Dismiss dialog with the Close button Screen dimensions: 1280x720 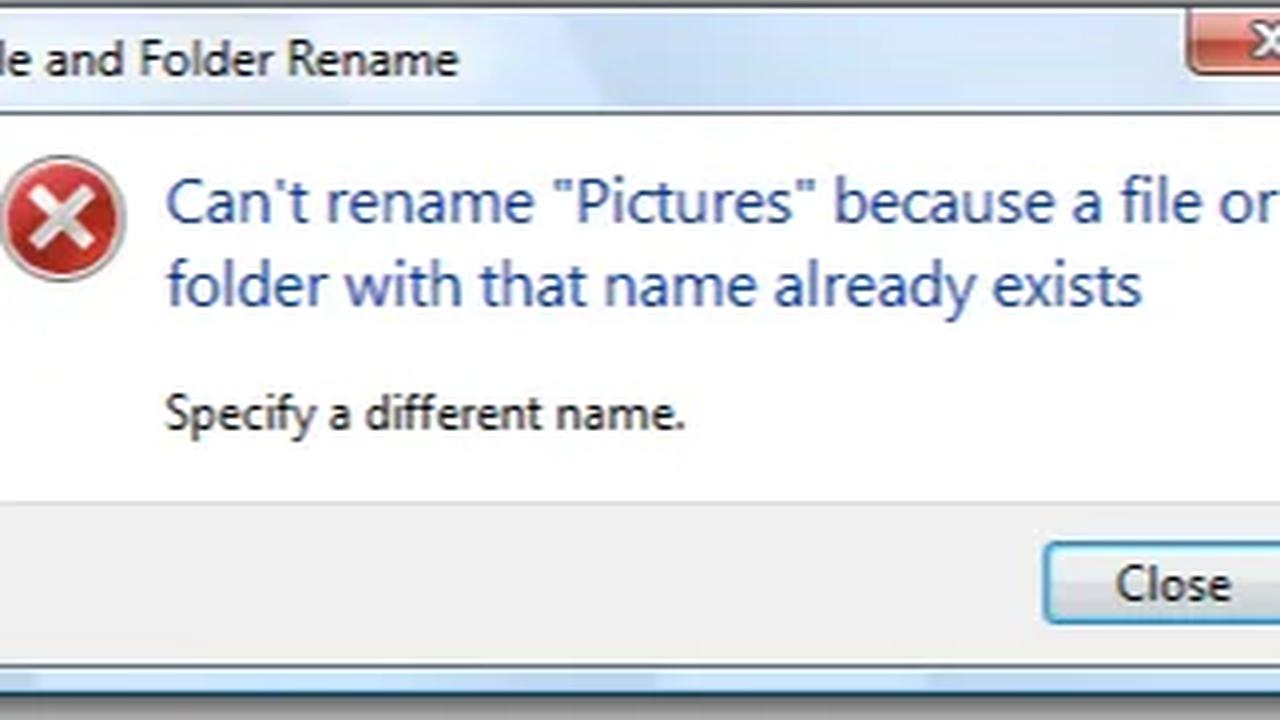click(x=1162, y=584)
